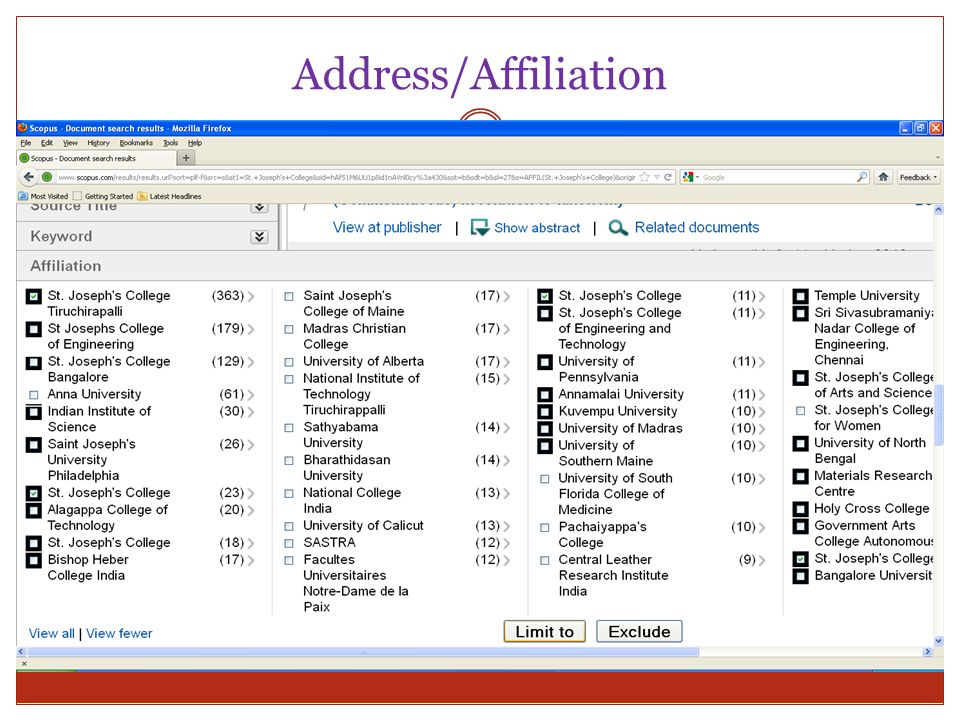Click the Related documents magnifier icon

[x=618, y=228]
